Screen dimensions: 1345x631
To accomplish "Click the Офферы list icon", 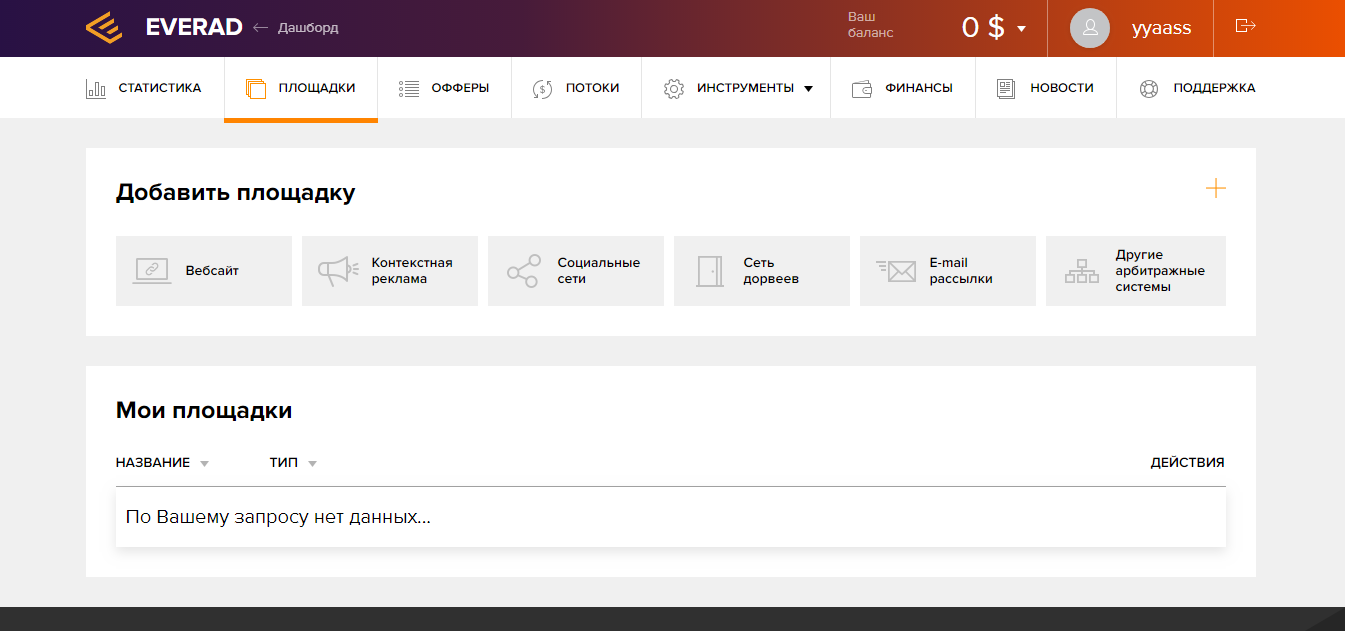I will tap(408, 88).
